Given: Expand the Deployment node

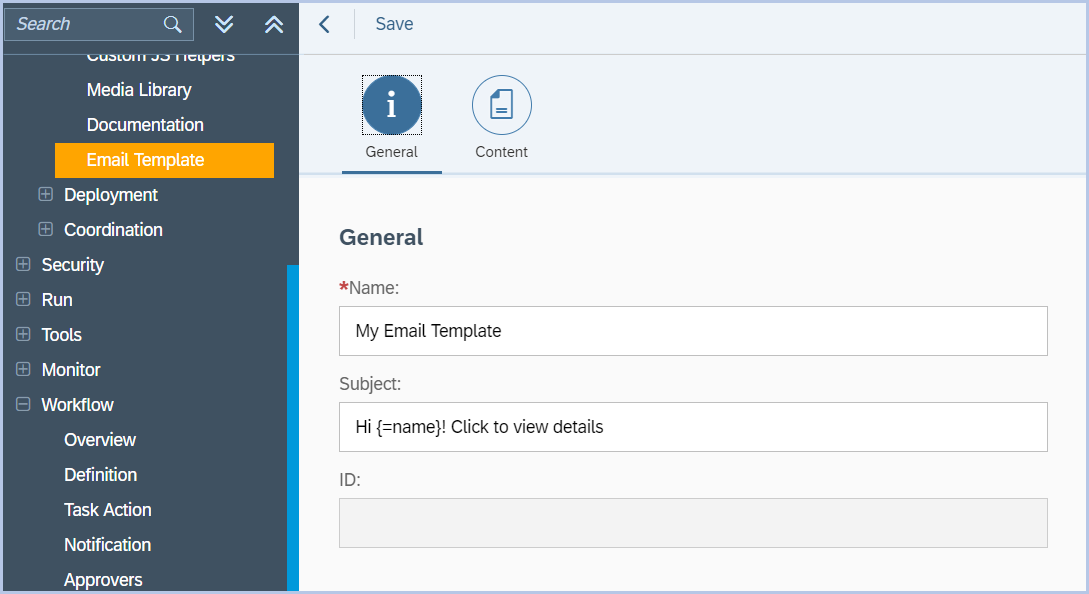Looking at the screenshot, I should coord(45,194).
